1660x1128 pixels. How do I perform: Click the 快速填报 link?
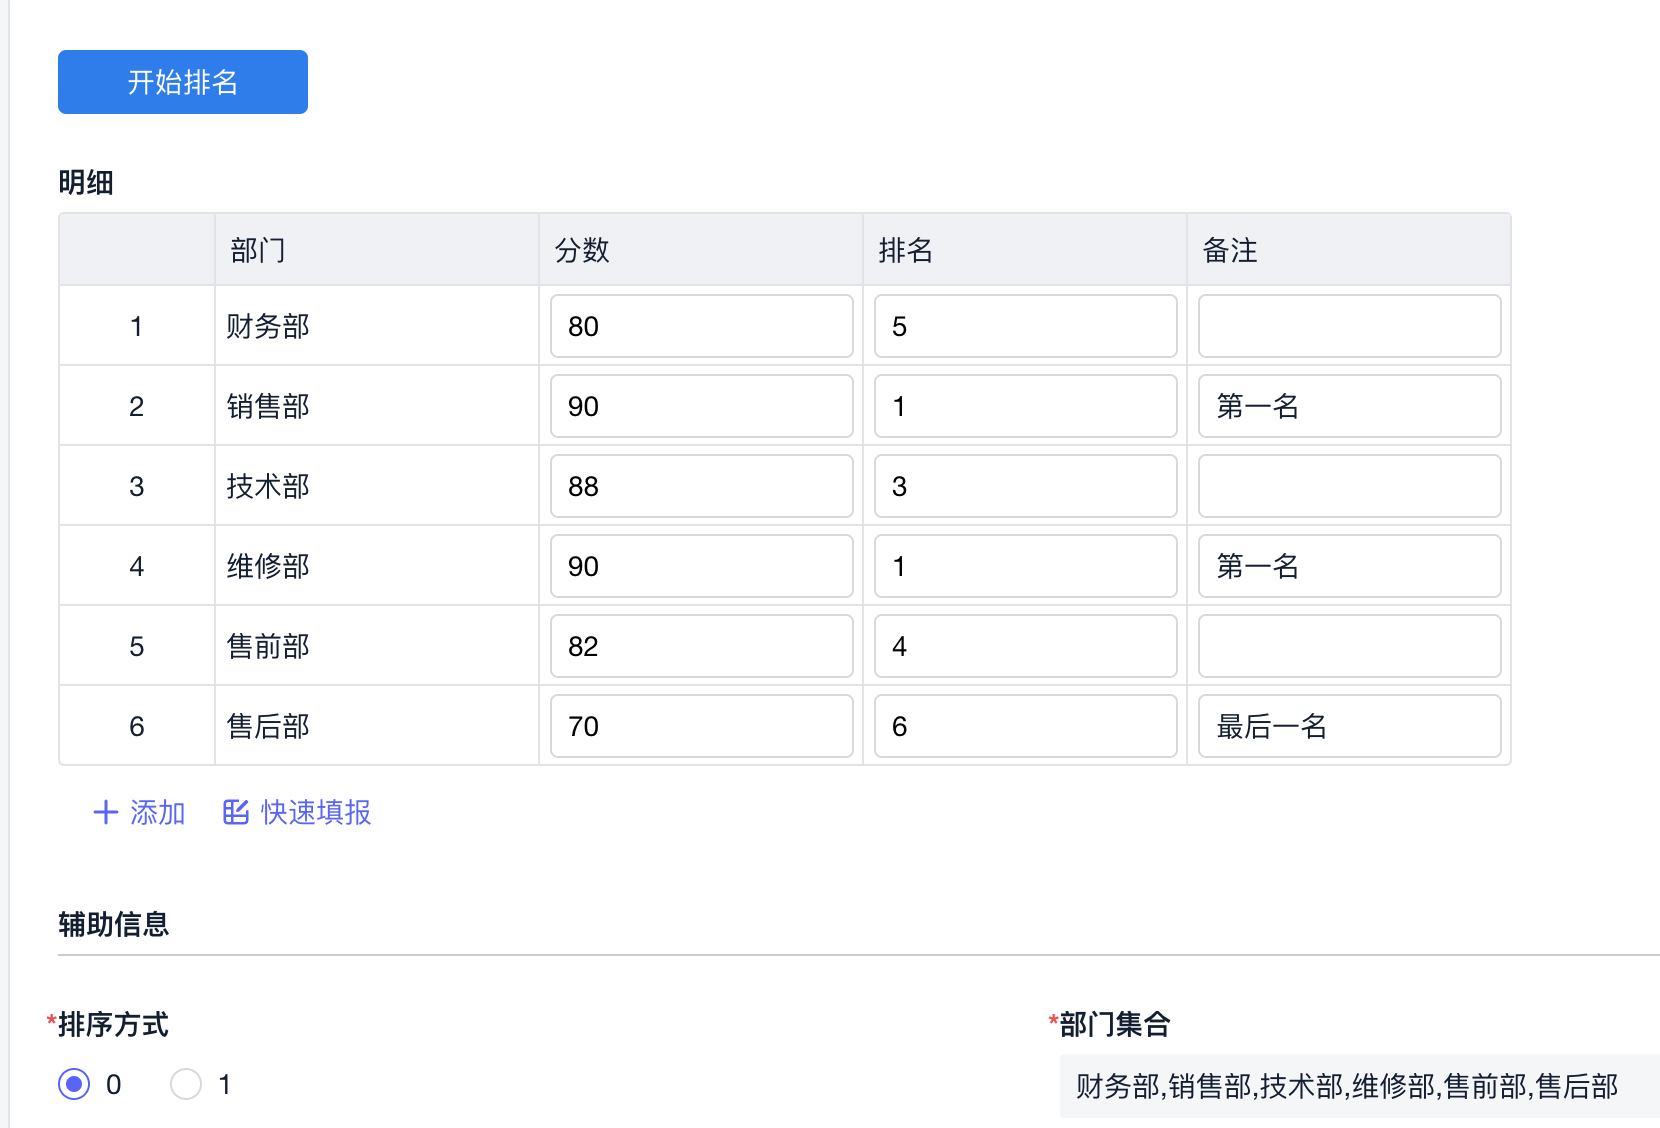click(x=315, y=812)
